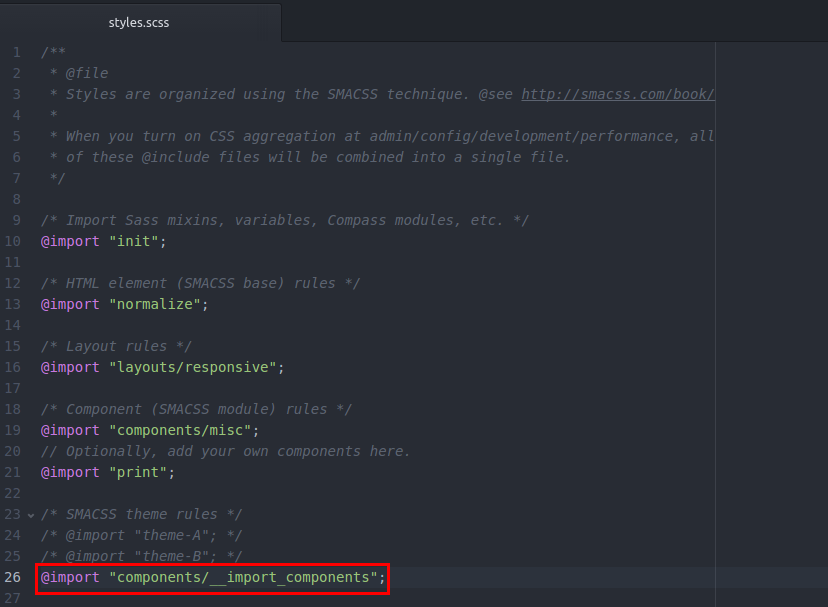Click the 'Optionally, add your own components here' comment
Screen dimensions: 828x607
pyautogui.click(x=225, y=451)
